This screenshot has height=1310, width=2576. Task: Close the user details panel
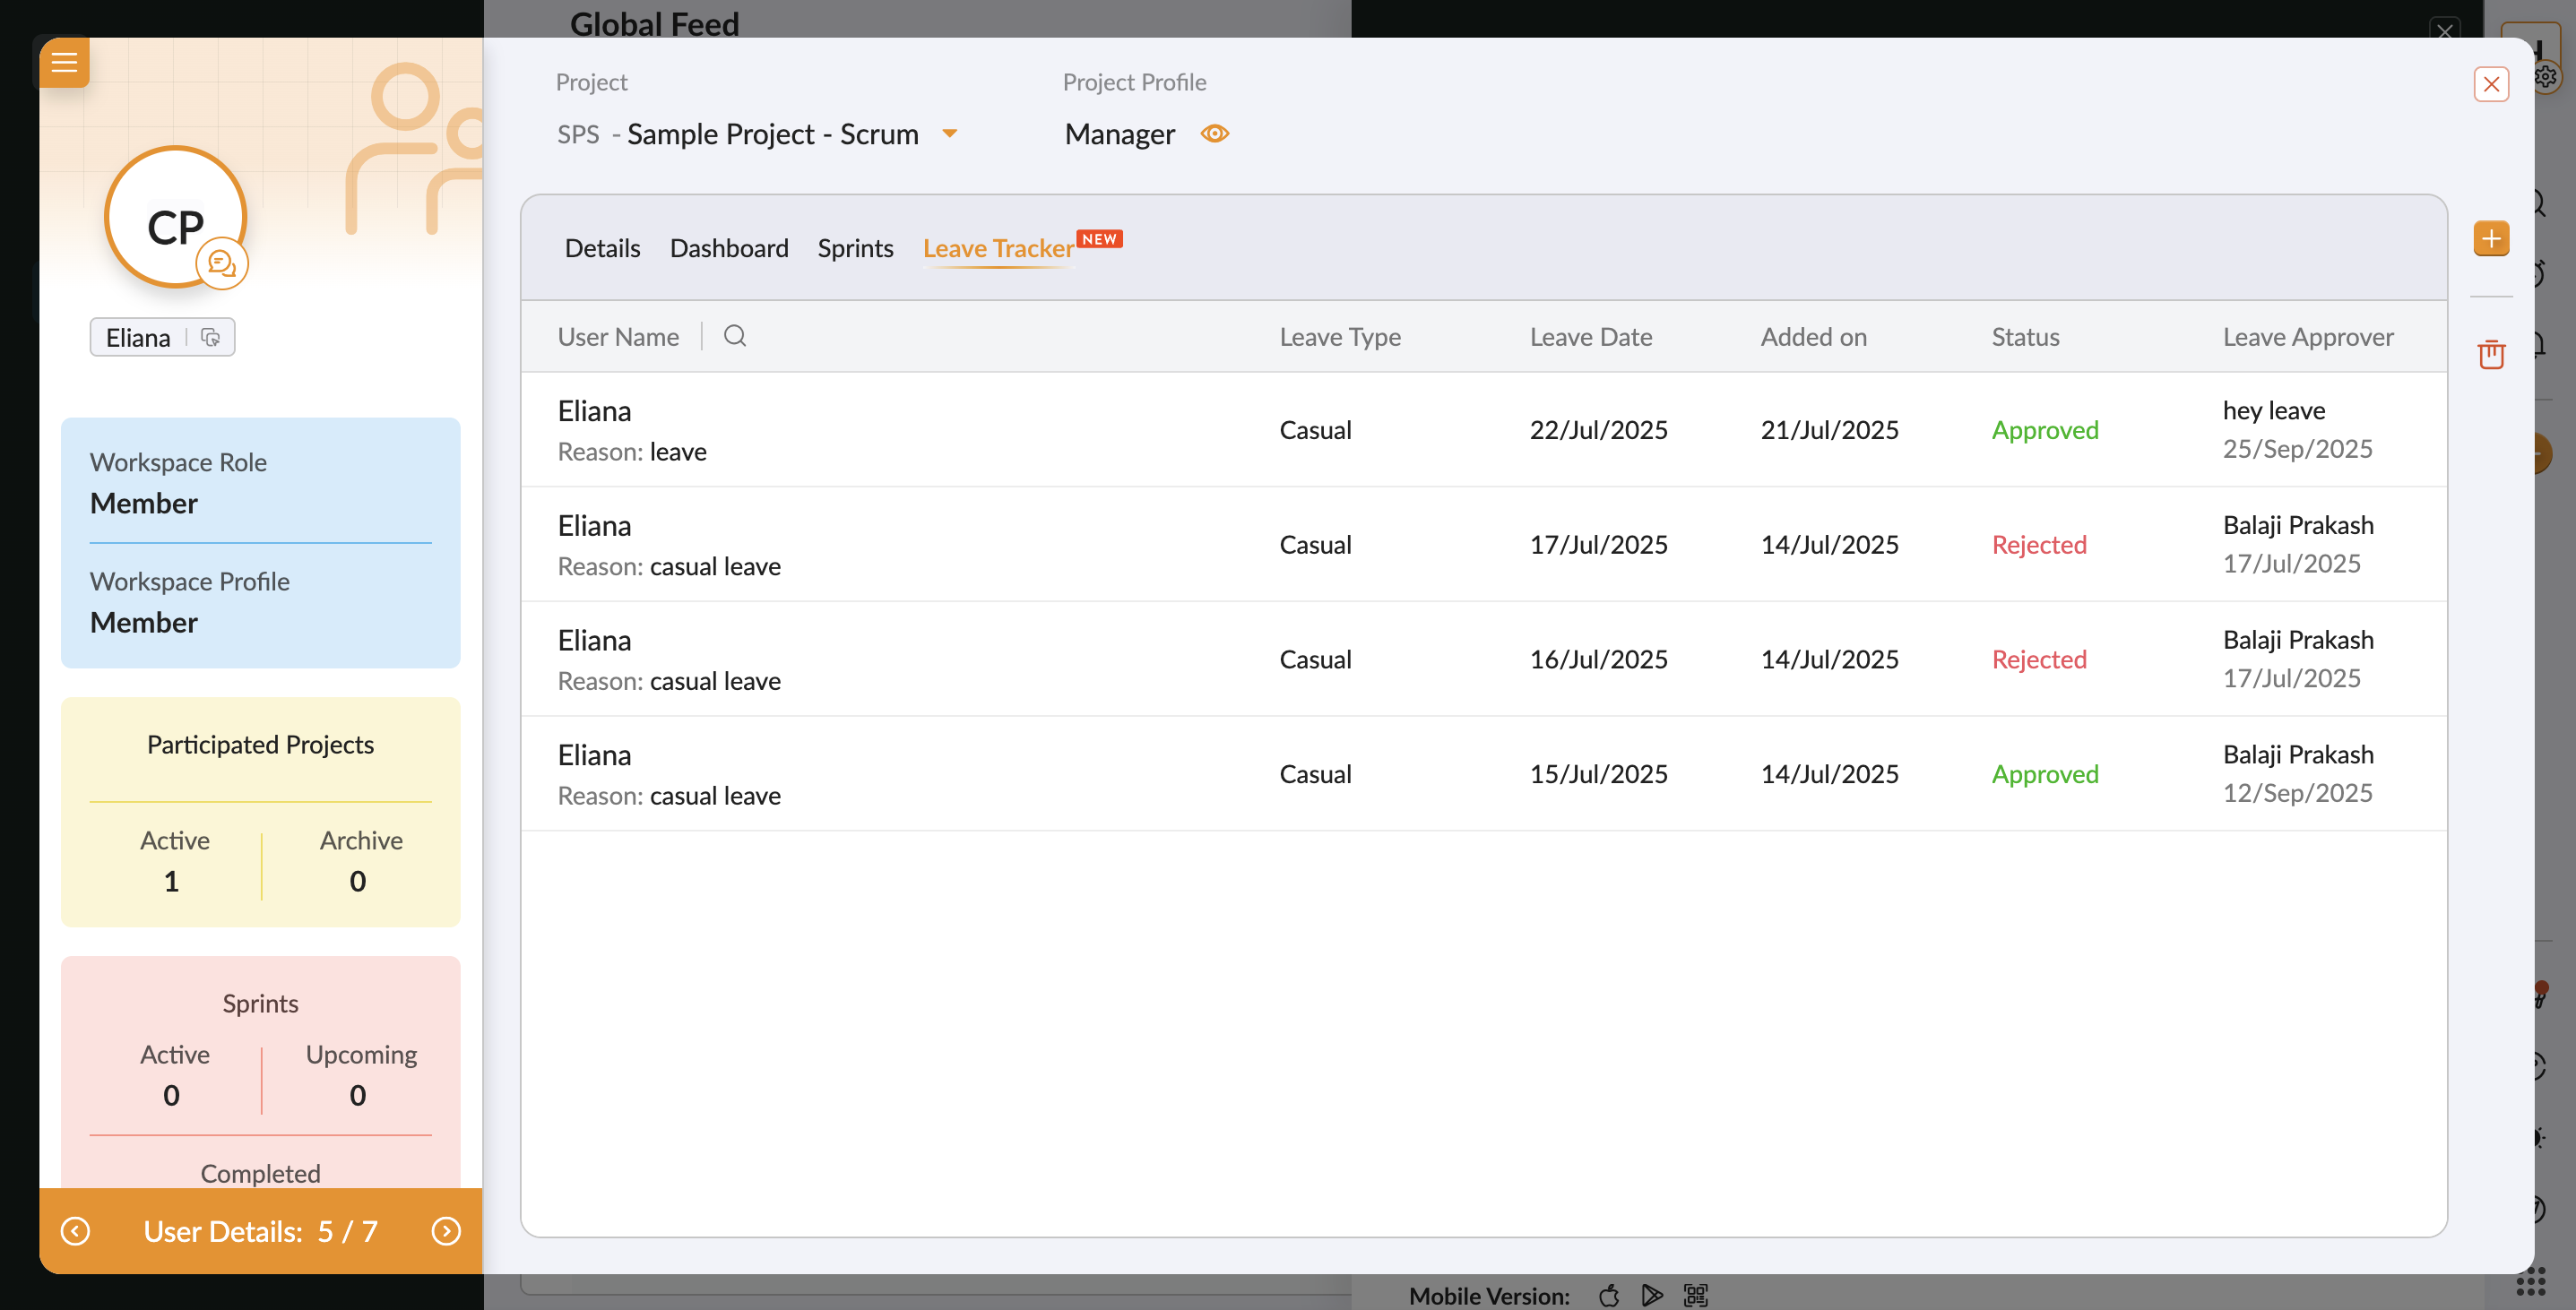pos(2491,84)
